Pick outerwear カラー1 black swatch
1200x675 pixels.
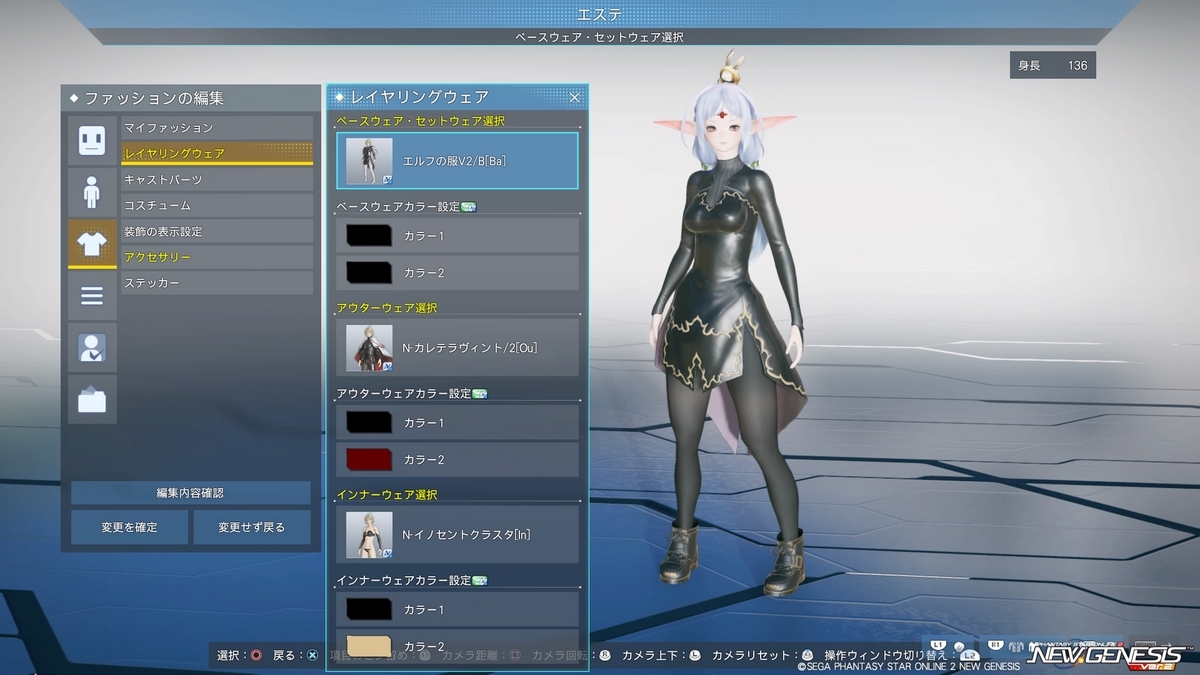tap(369, 422)
